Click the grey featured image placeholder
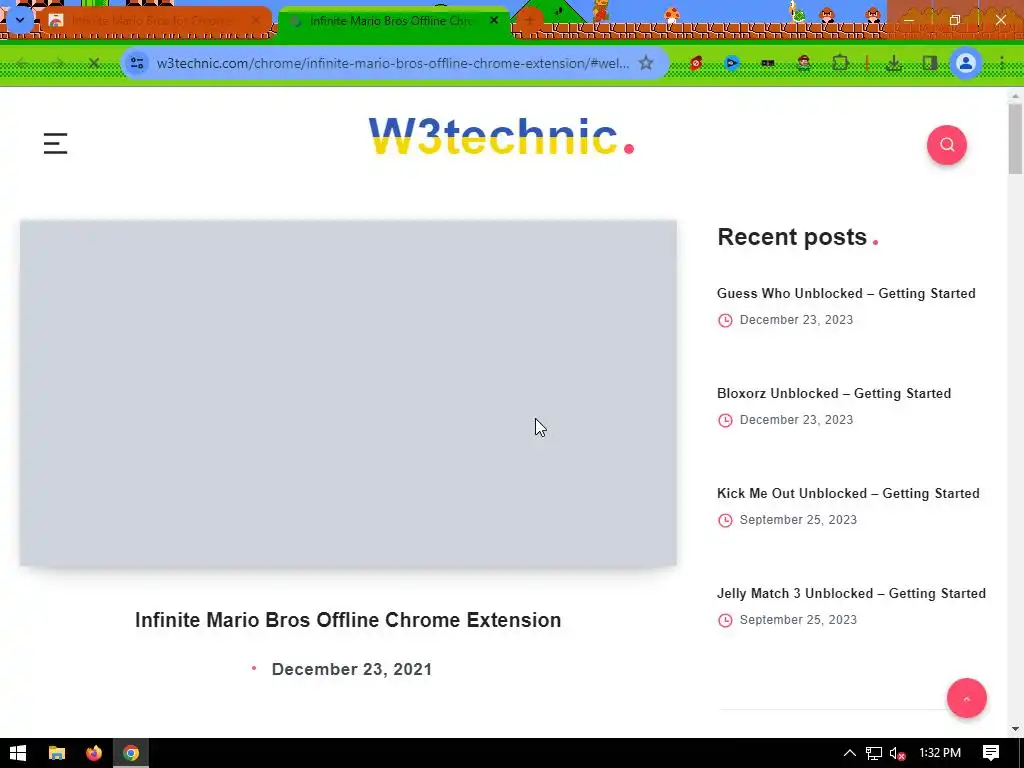Screen dimensions: 1024x768 pyautogui.click(x=348, y=393)
